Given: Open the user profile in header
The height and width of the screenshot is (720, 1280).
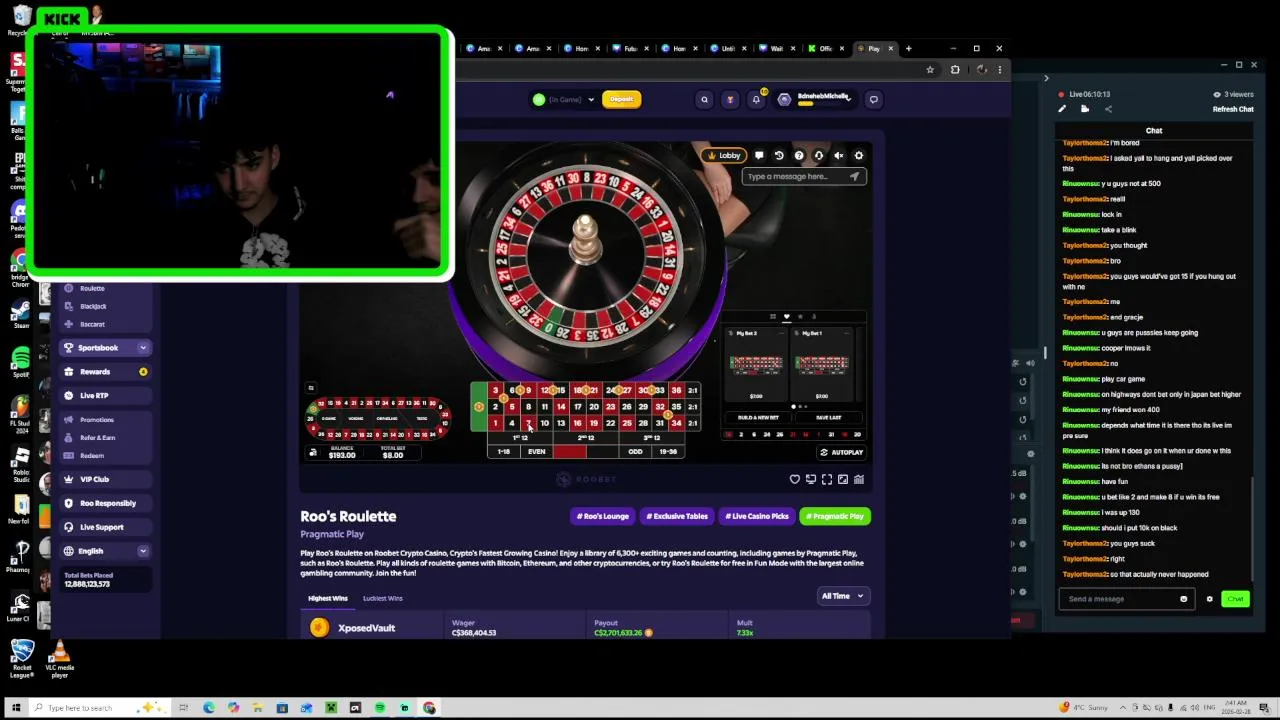Looking at the screenshot, I should [x=814, y=98].
